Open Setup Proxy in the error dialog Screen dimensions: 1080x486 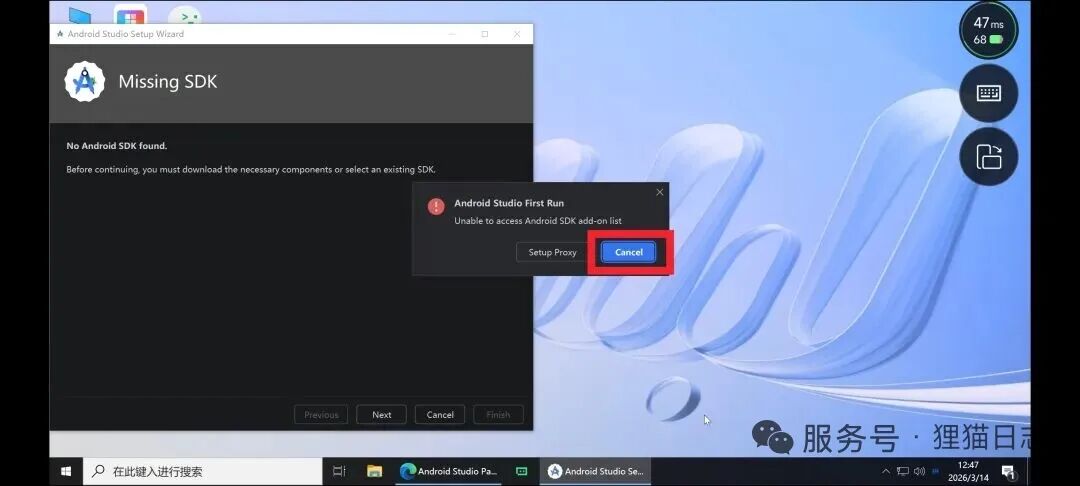click(x=552, y=252)
